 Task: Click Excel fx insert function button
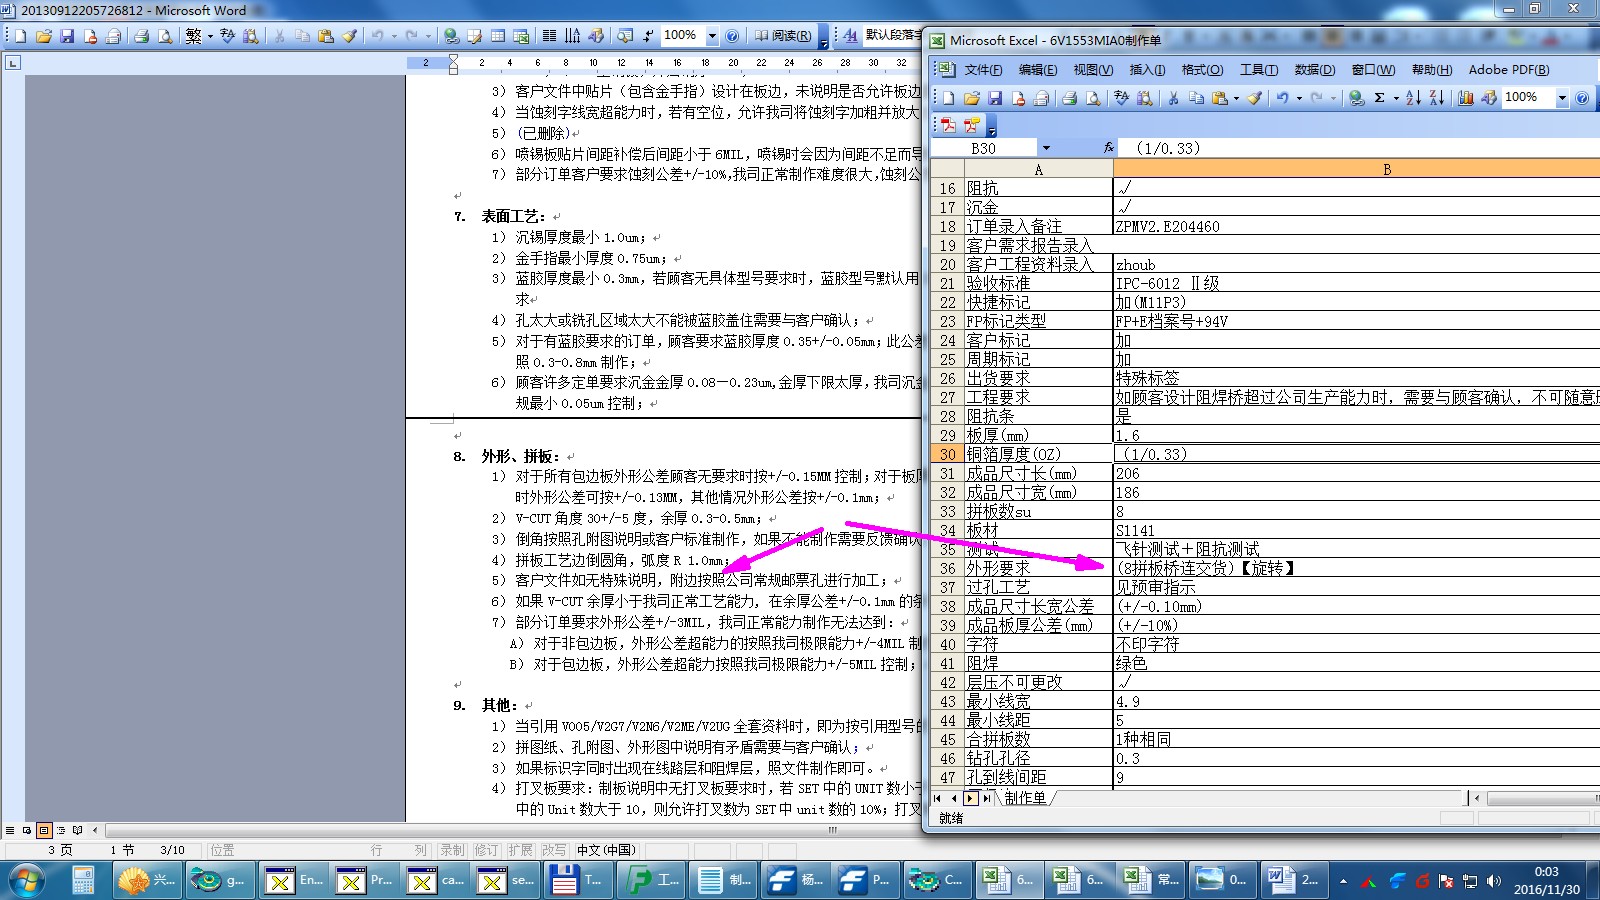(x=1108, y=148)
